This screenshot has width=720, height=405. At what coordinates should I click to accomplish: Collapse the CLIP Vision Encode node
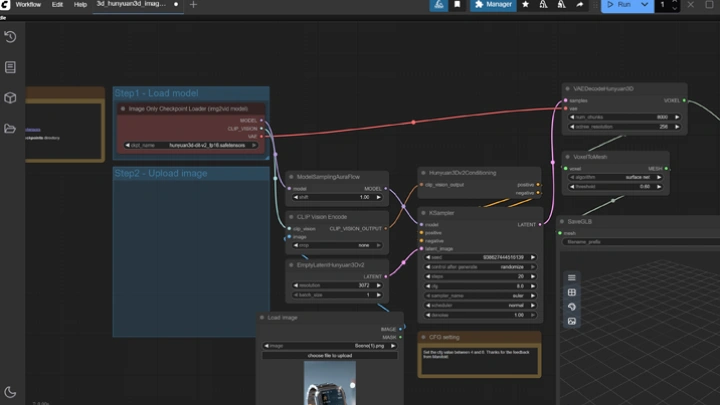coord(291,217)
